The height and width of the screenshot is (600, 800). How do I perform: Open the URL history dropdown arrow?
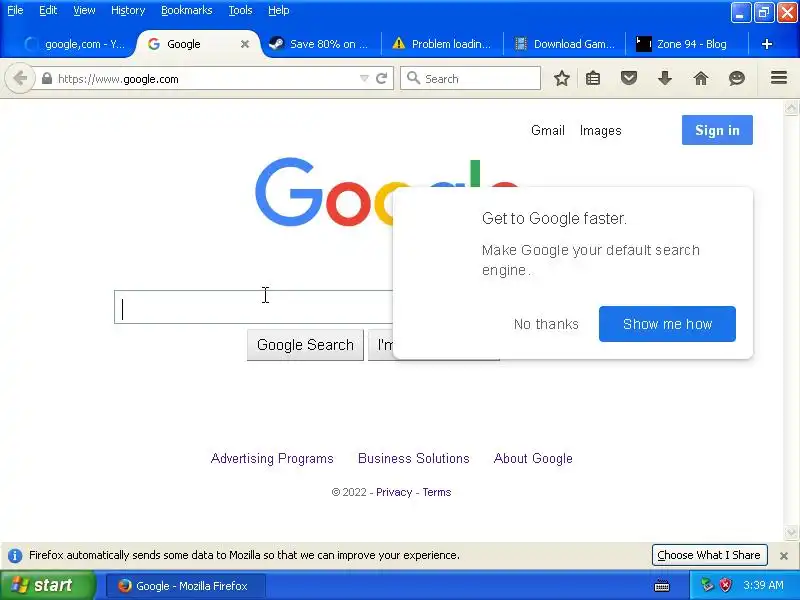point(364,79)
